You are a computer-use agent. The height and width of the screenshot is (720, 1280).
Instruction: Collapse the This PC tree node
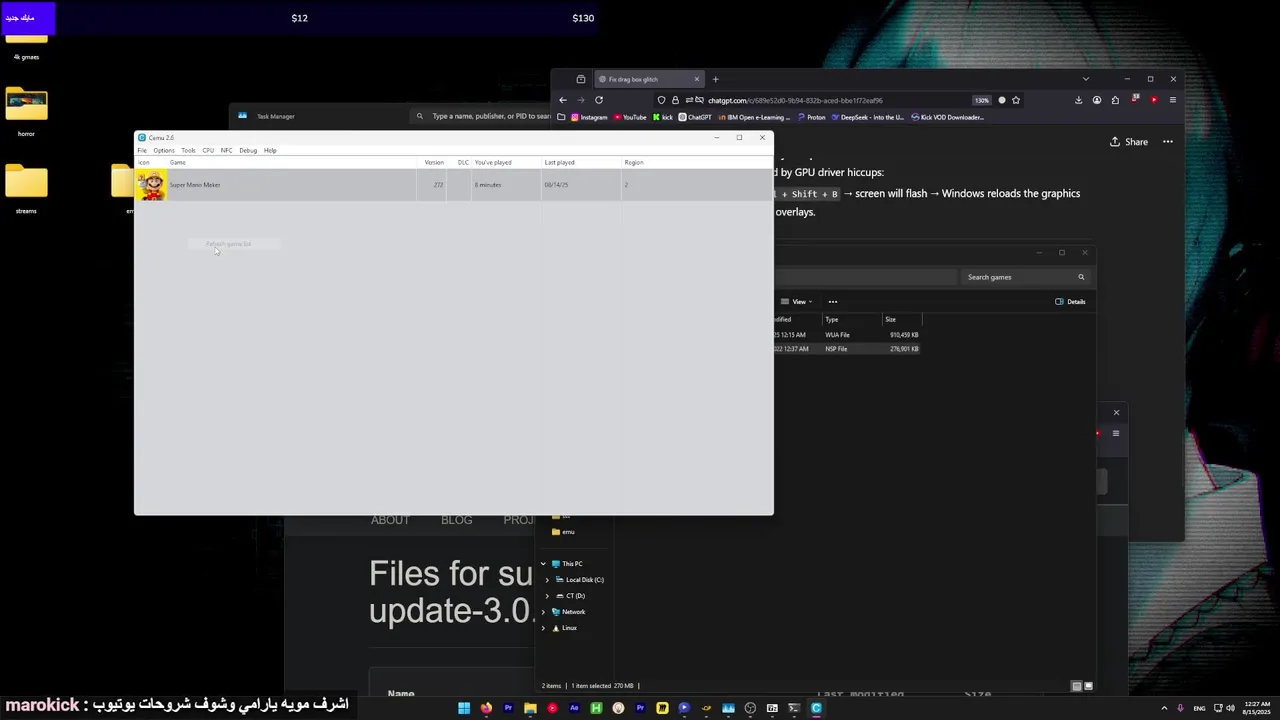click(544, 564)
